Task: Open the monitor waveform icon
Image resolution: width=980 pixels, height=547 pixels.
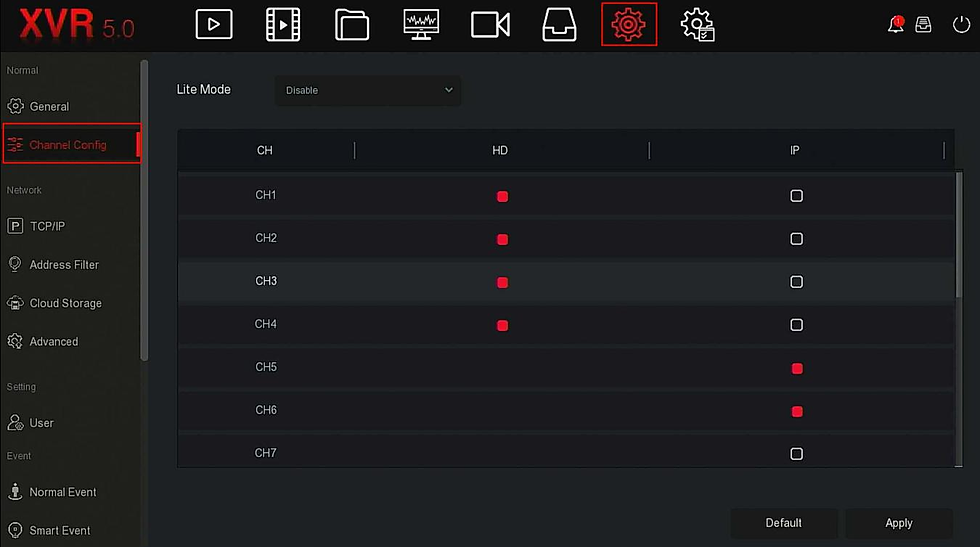Action: click(421, 24)
